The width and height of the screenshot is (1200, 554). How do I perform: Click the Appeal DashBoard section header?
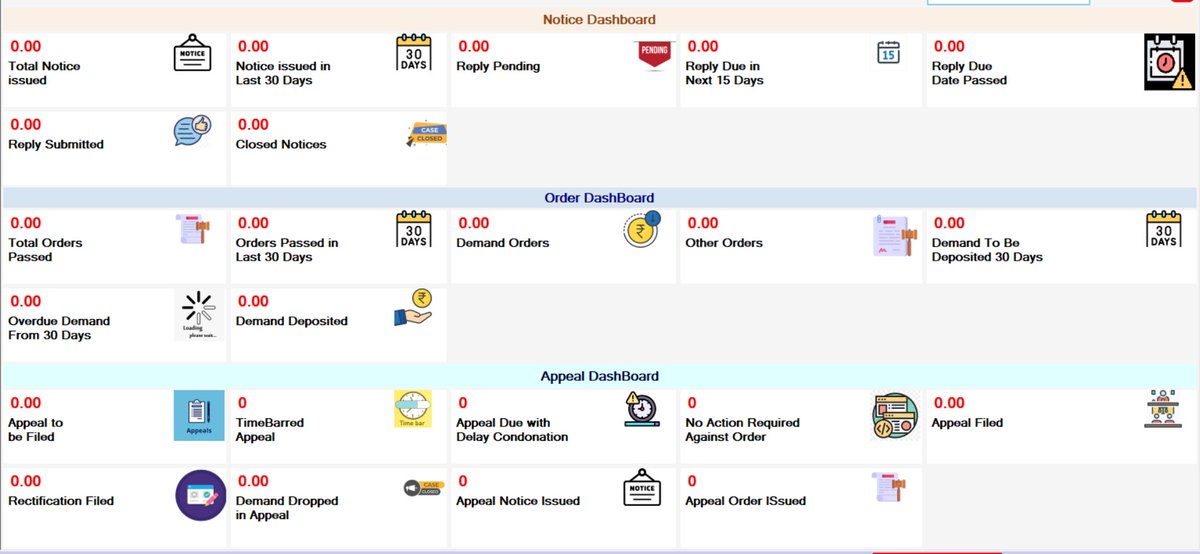599,376
